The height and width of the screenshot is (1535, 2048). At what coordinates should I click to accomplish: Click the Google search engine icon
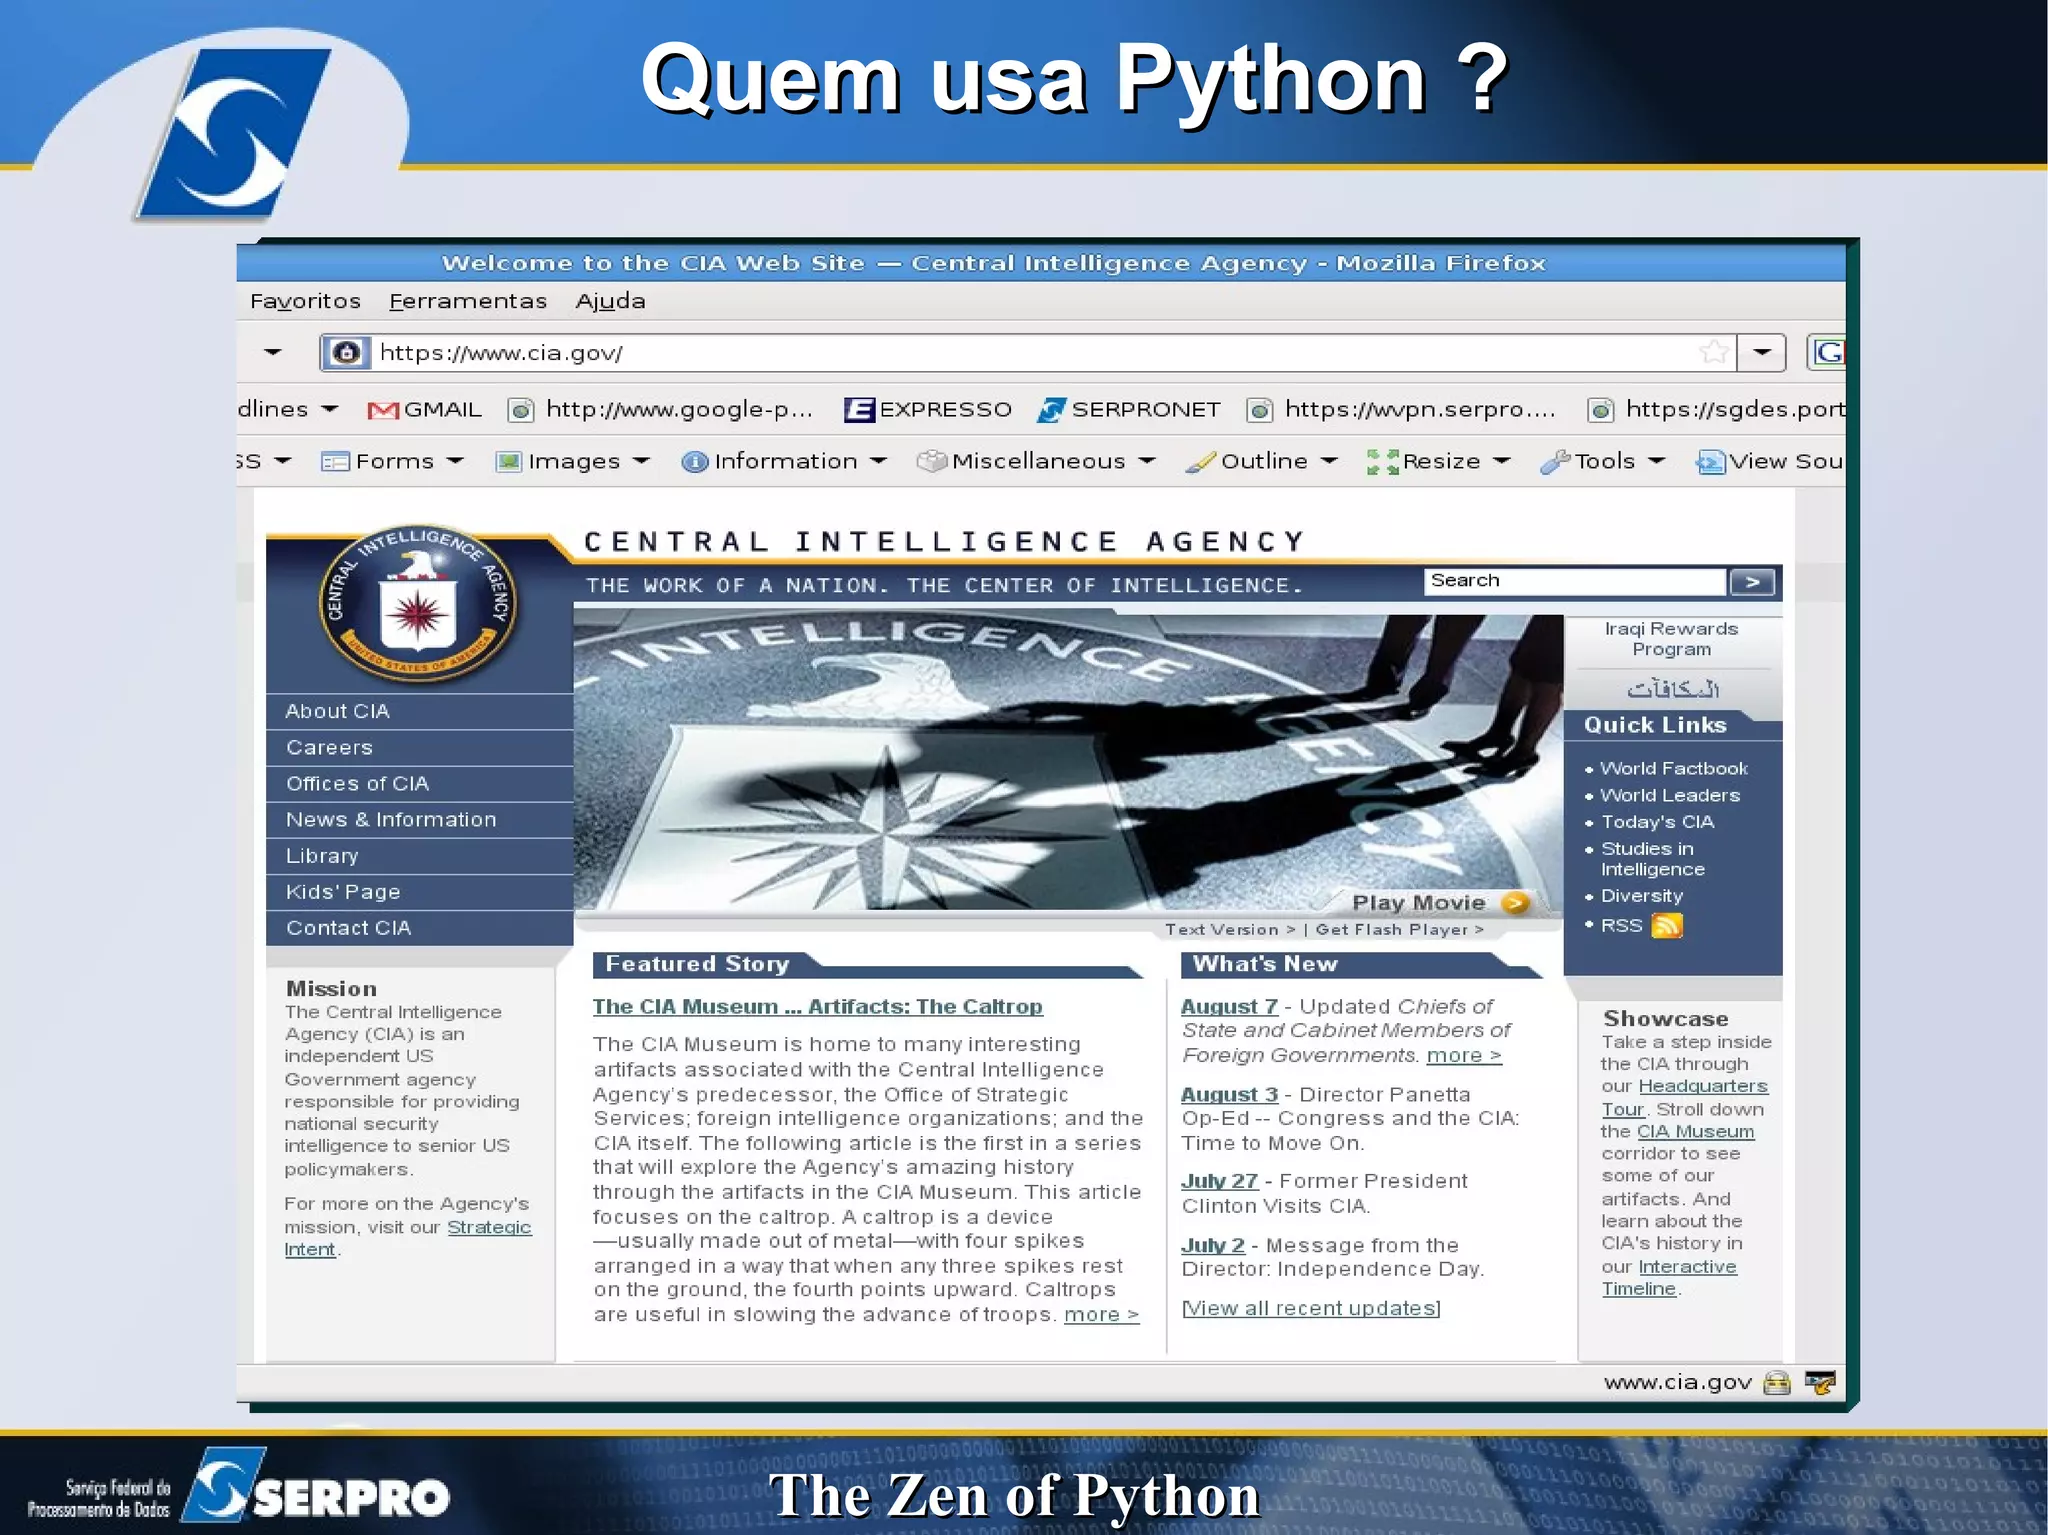[1828, 352]
